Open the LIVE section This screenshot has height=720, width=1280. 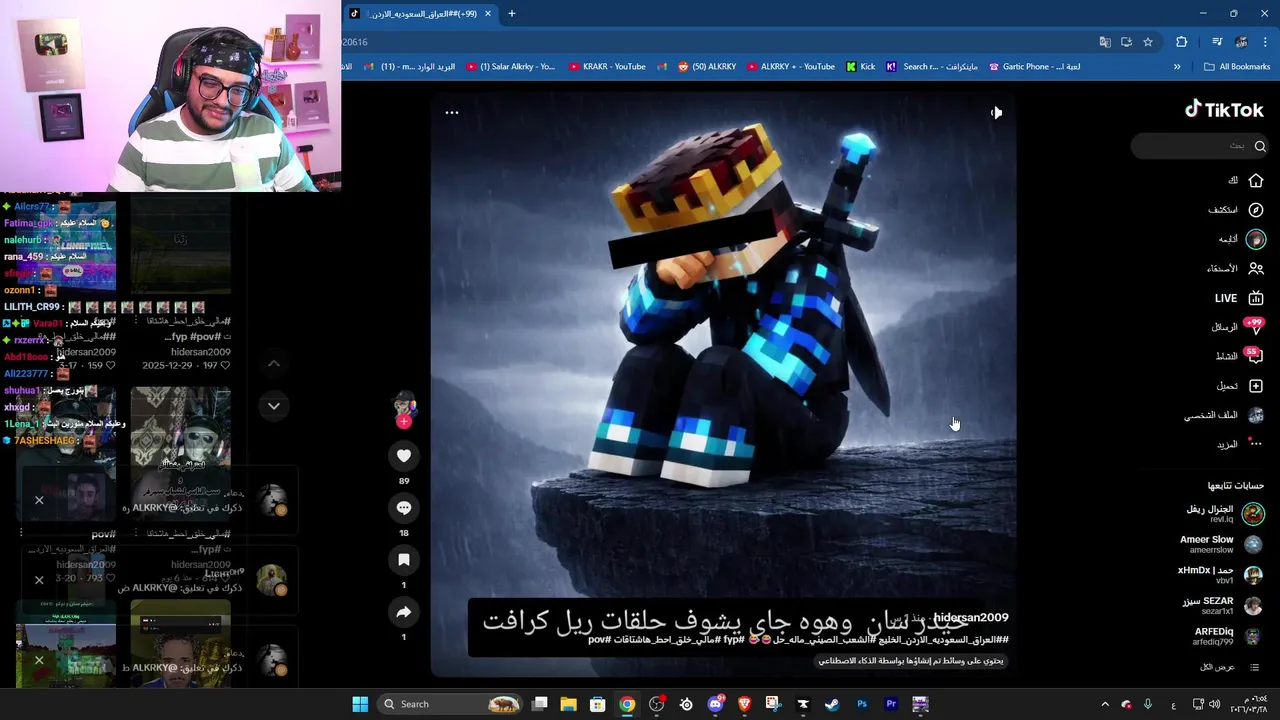click(1239, 298)
